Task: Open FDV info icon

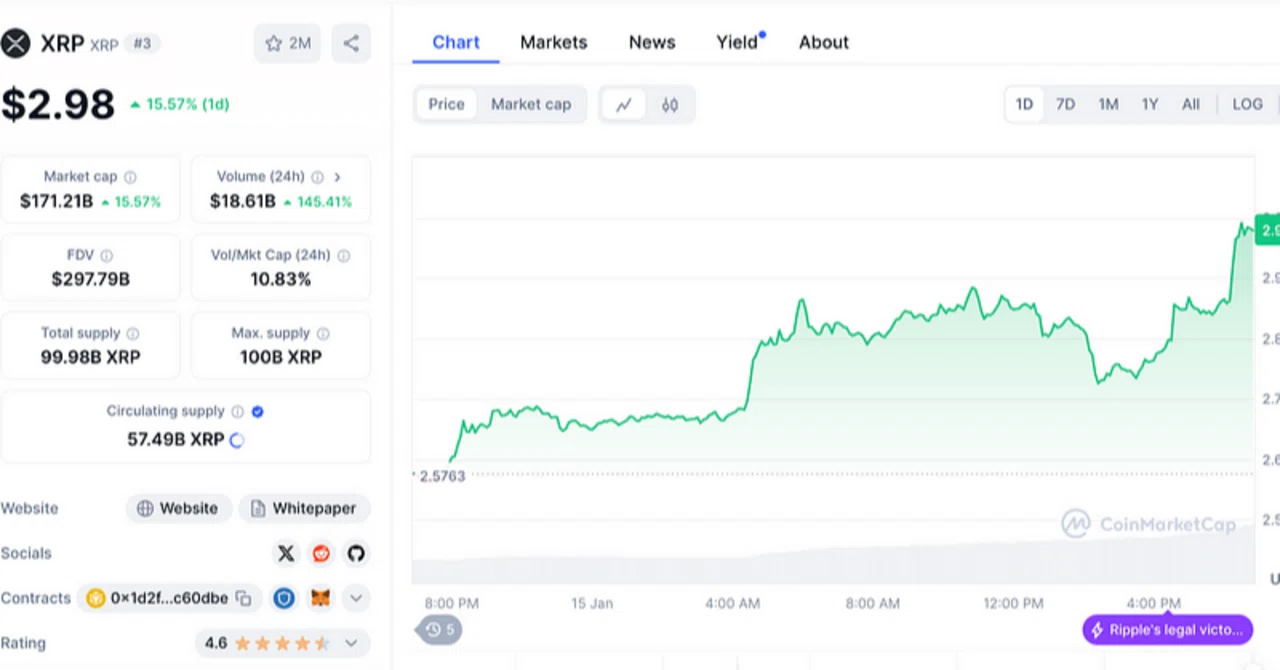Action: tap(107, 256)
